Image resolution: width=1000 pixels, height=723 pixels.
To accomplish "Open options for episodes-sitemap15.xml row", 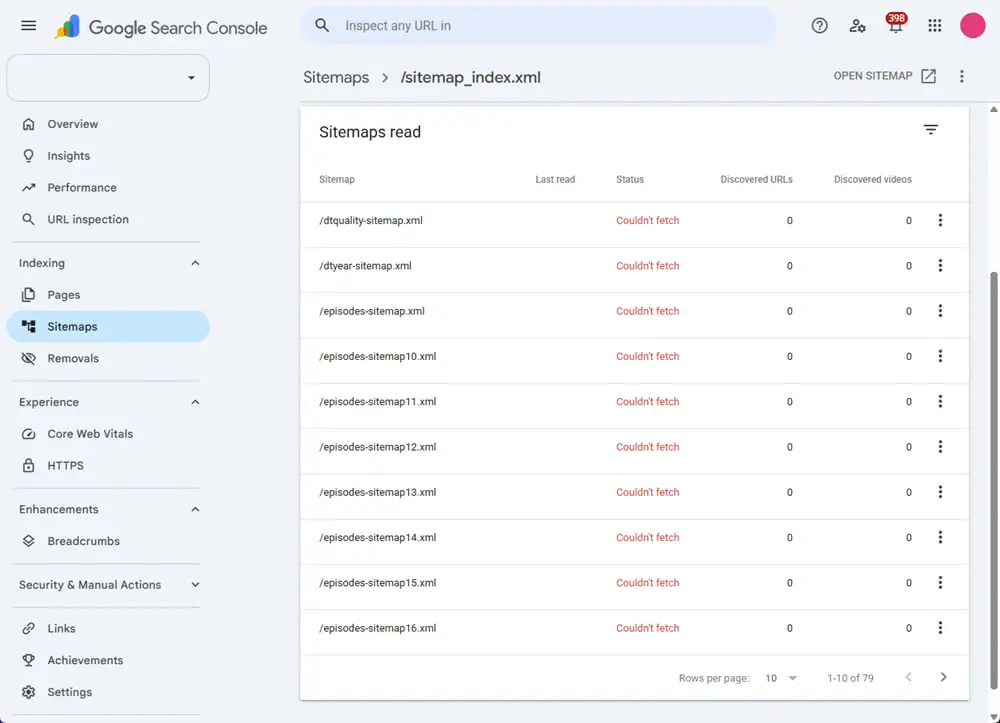I will pyautogui.click(x=940, y=582).
